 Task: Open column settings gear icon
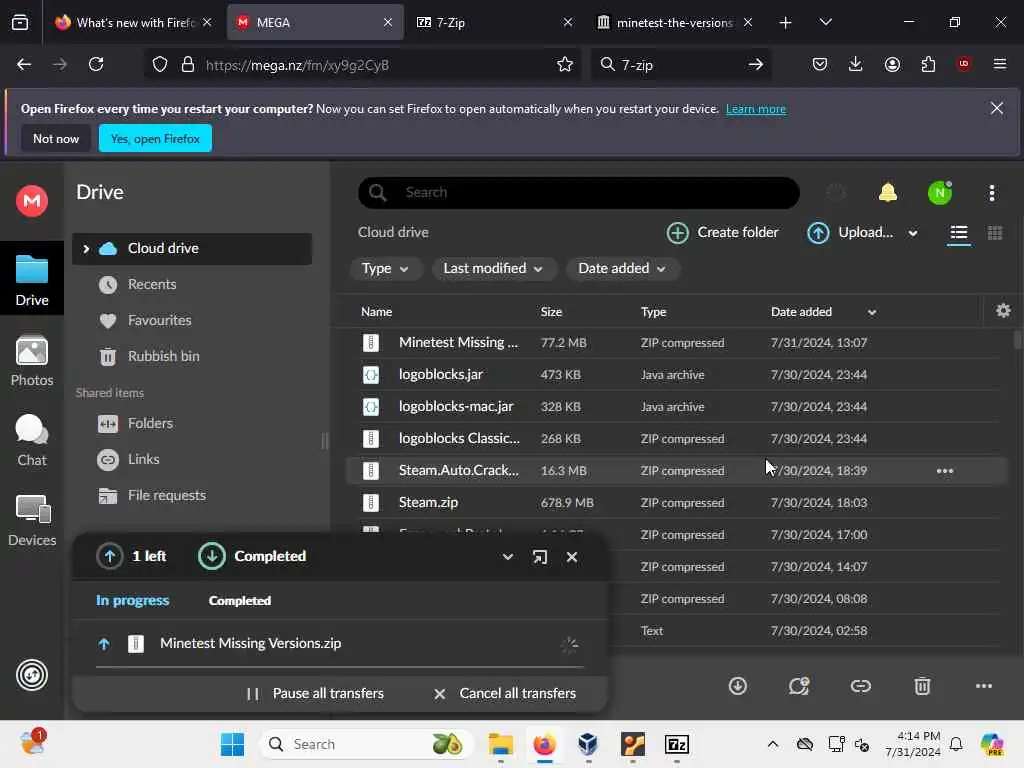coord(1003,311)
